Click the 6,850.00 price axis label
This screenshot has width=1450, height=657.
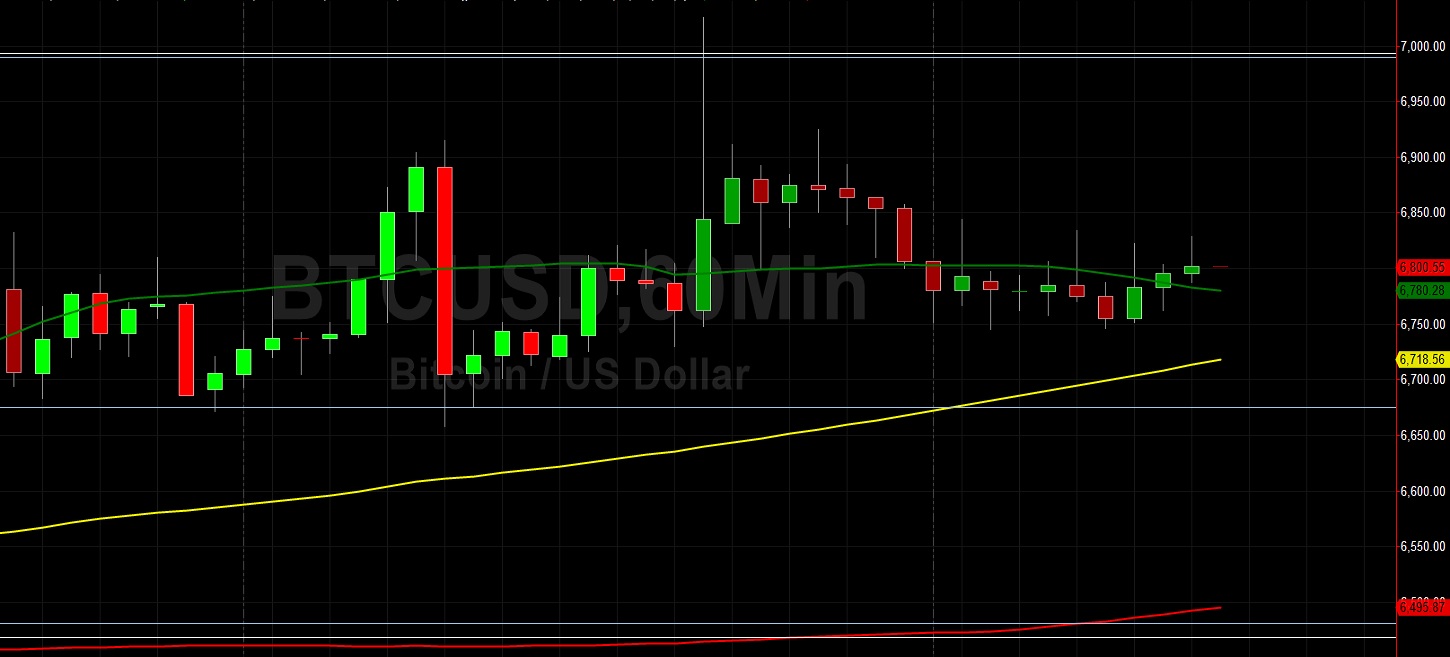tap(1422, 213)
